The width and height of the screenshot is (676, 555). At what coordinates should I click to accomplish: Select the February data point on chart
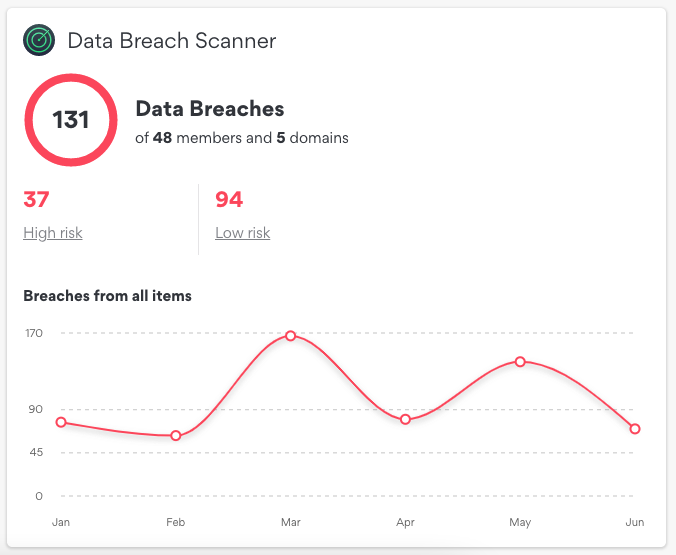click(176, 436)
